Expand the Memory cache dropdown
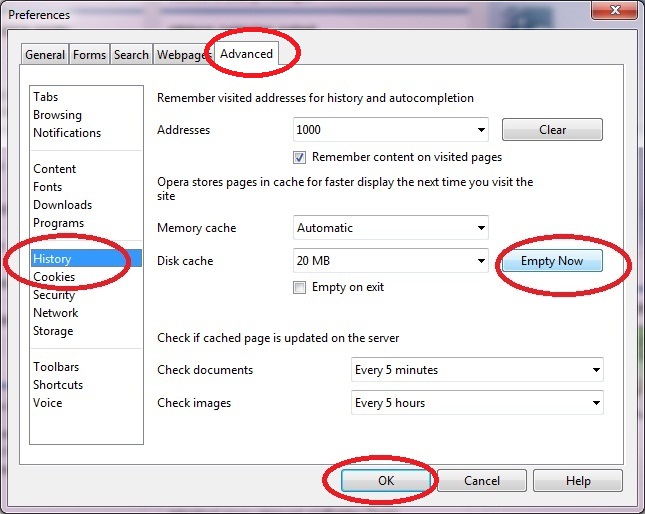The image size is (645, 514). click(x=390, y=227)
